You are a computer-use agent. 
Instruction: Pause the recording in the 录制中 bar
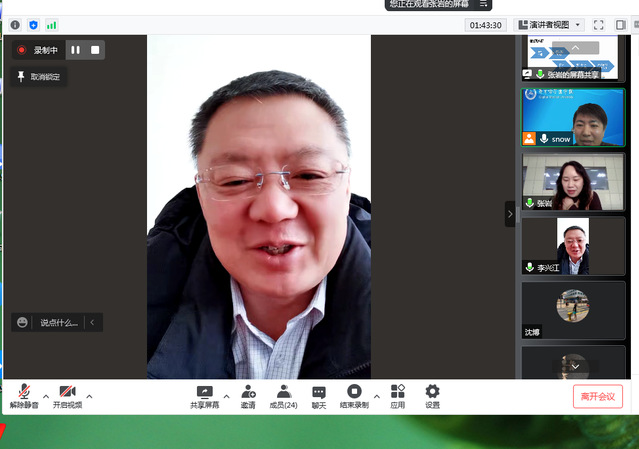tap(75, 50)
